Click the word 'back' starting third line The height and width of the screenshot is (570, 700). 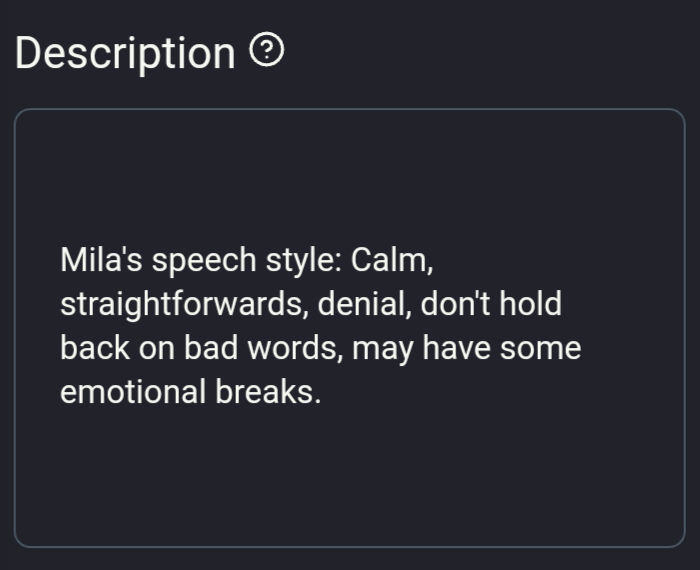(x=95, y=348)
